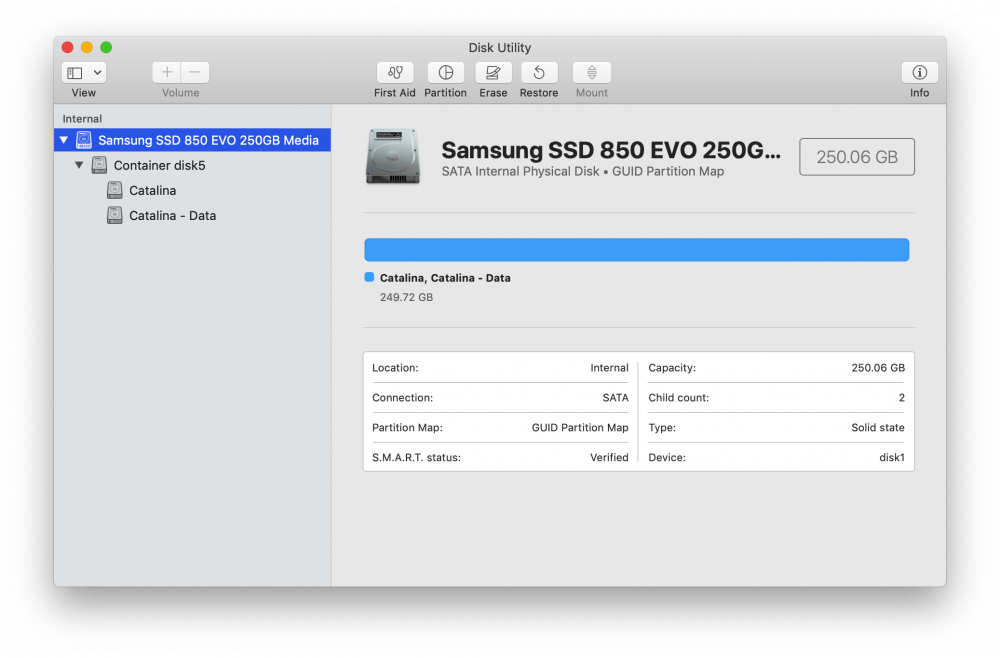Click the Mount toolbar icon
The image size is (1000, 658).
pyautogui.click(x=592, y=73)
